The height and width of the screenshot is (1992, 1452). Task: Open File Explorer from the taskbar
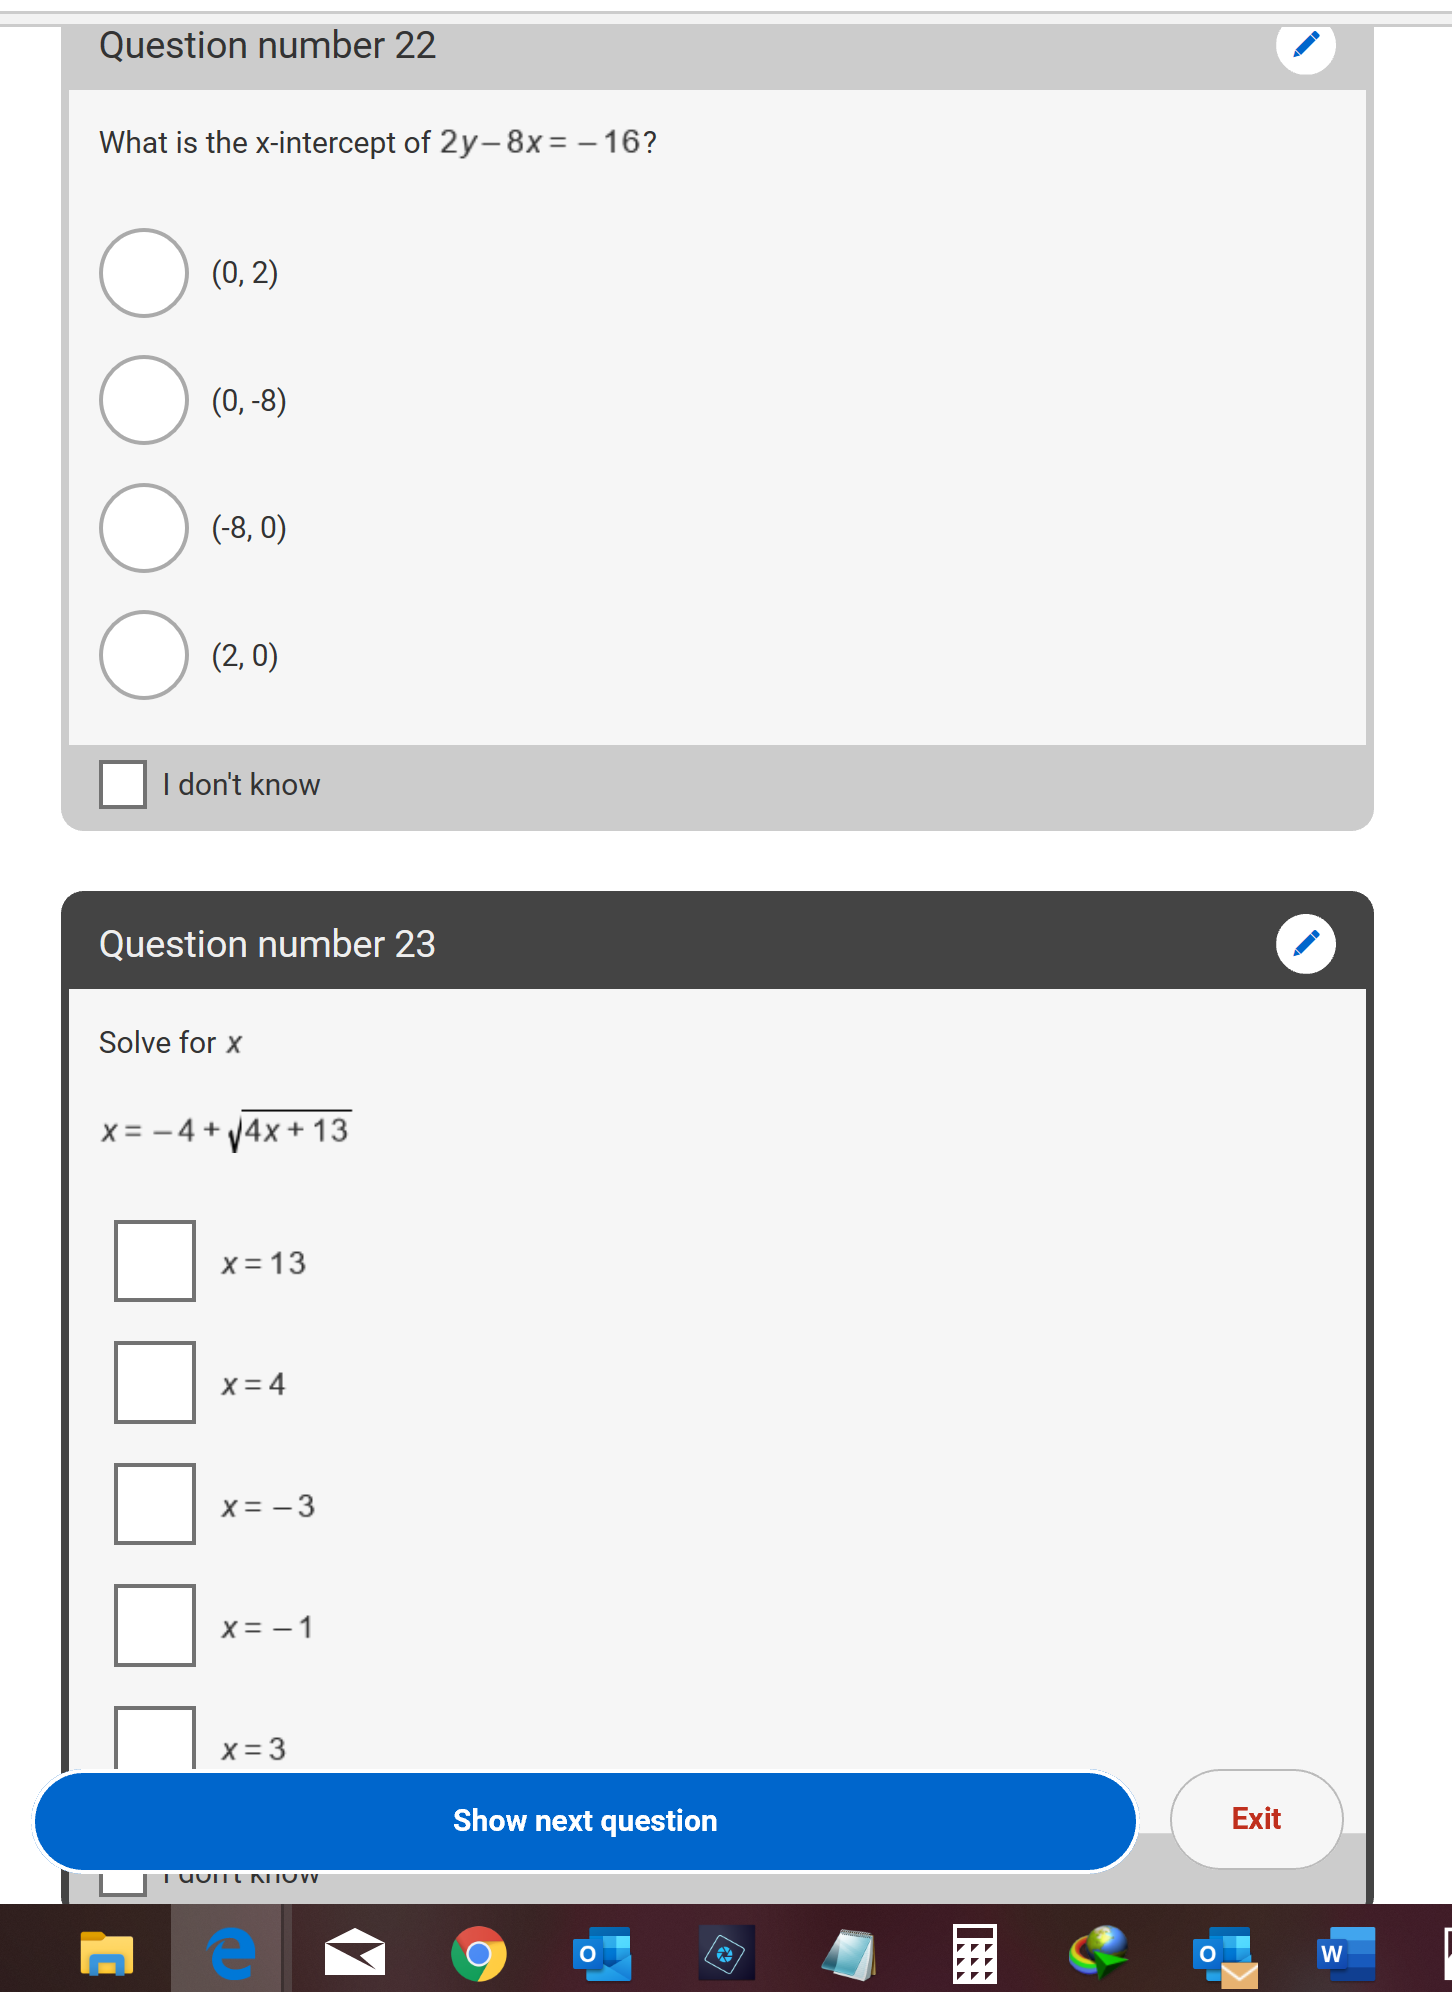(x=107, y=1953)
